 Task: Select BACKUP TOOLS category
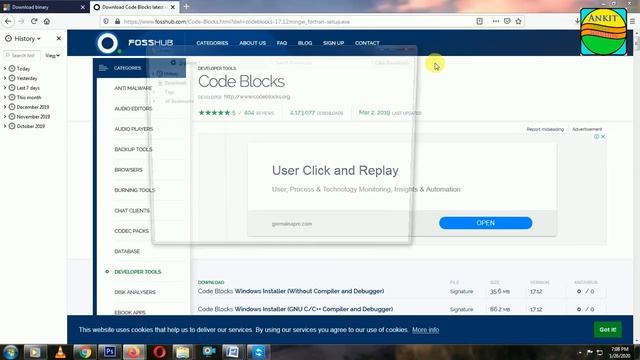[x=133, y=149]
